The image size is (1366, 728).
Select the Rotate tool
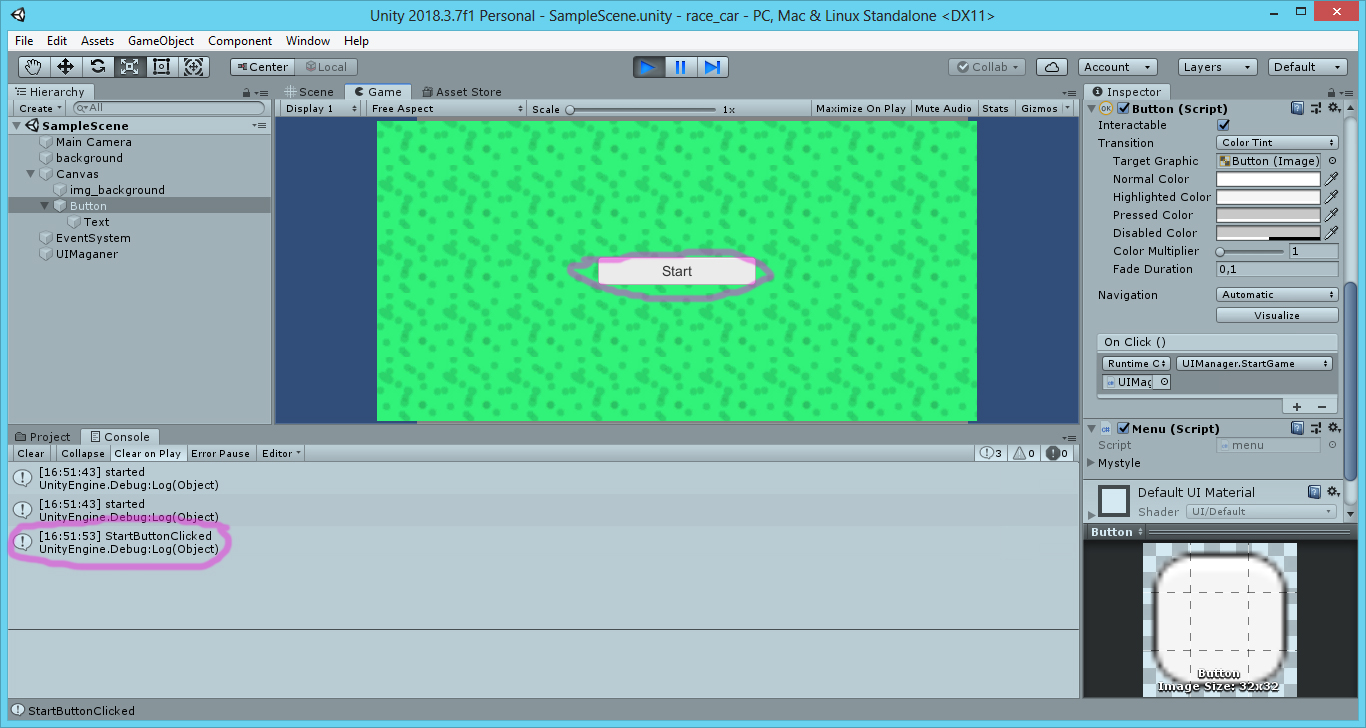98,67
